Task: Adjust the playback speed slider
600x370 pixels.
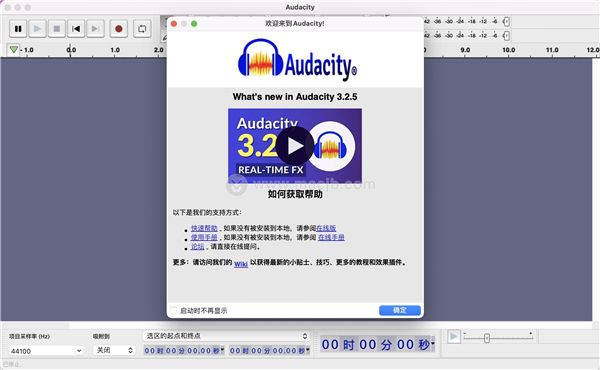Action: [487, 338]
